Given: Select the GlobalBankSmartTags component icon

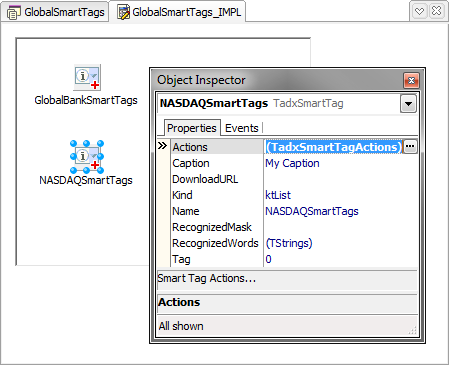Looking at the screenshot, I should tap(87, 78).
